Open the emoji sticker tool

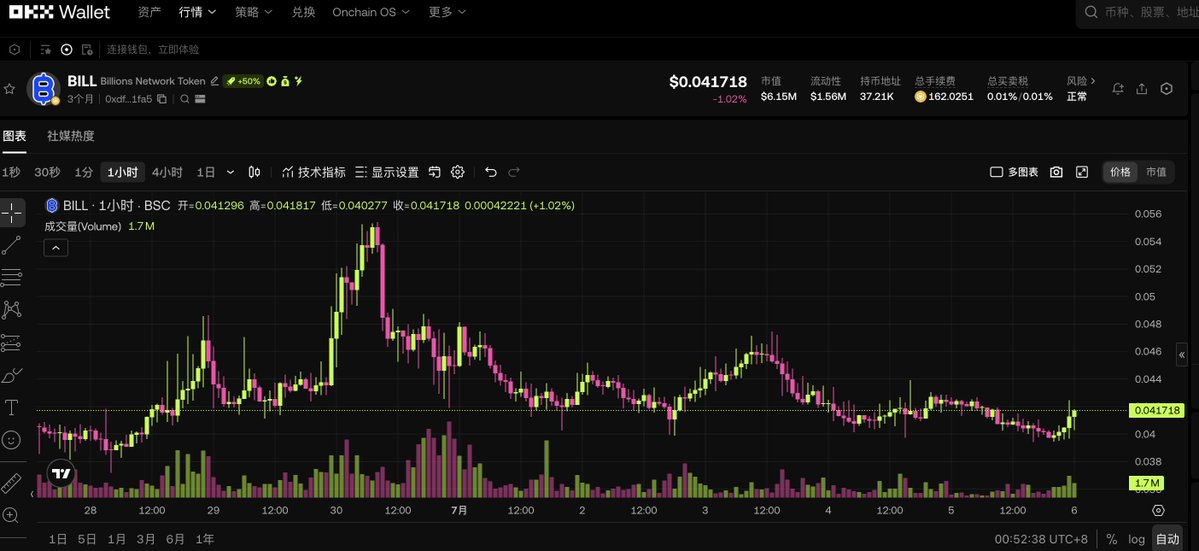pos(11,439)
